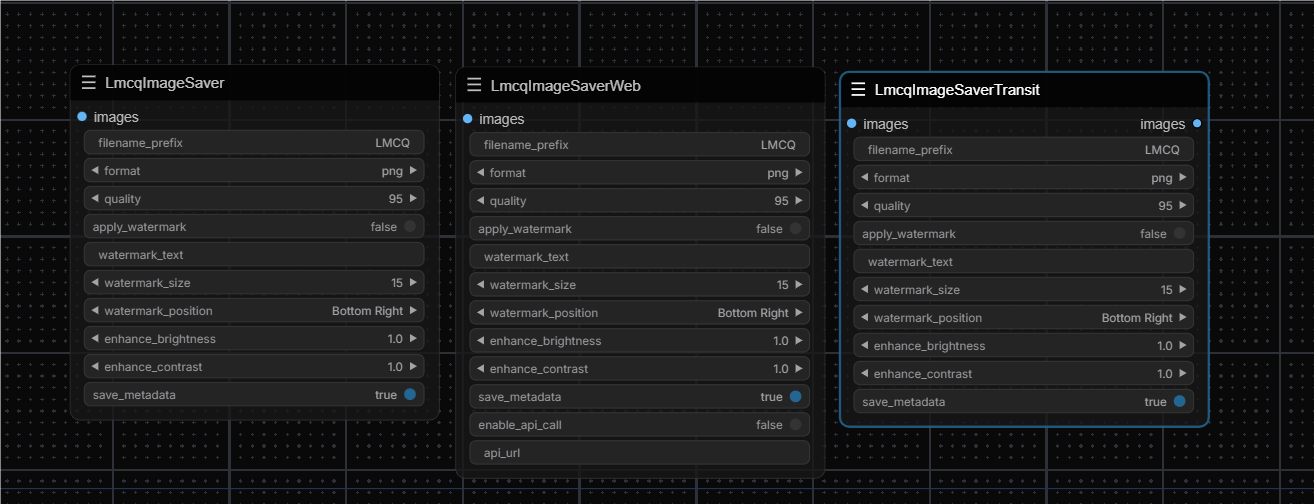Image resolution: width=1314 pixels, height=504 pixels.
Task: Previous format arrow in LmcqImageSaverWeb
Action: tap(480, 173)
